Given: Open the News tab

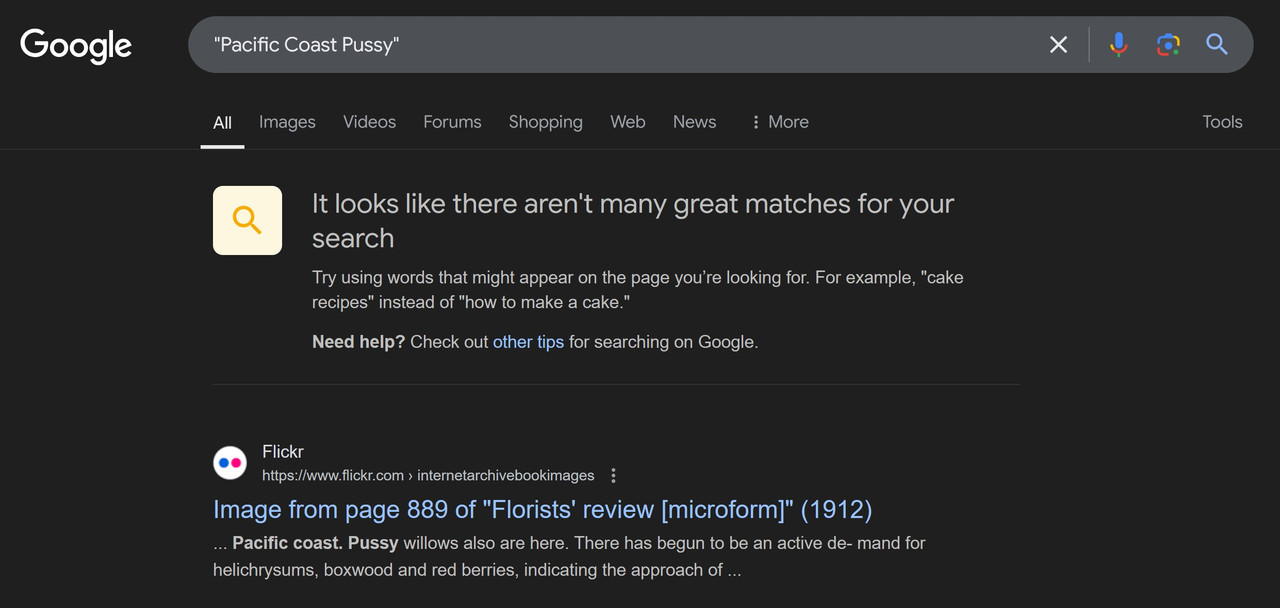Looking at the screenshot, I should coord(694,122).
